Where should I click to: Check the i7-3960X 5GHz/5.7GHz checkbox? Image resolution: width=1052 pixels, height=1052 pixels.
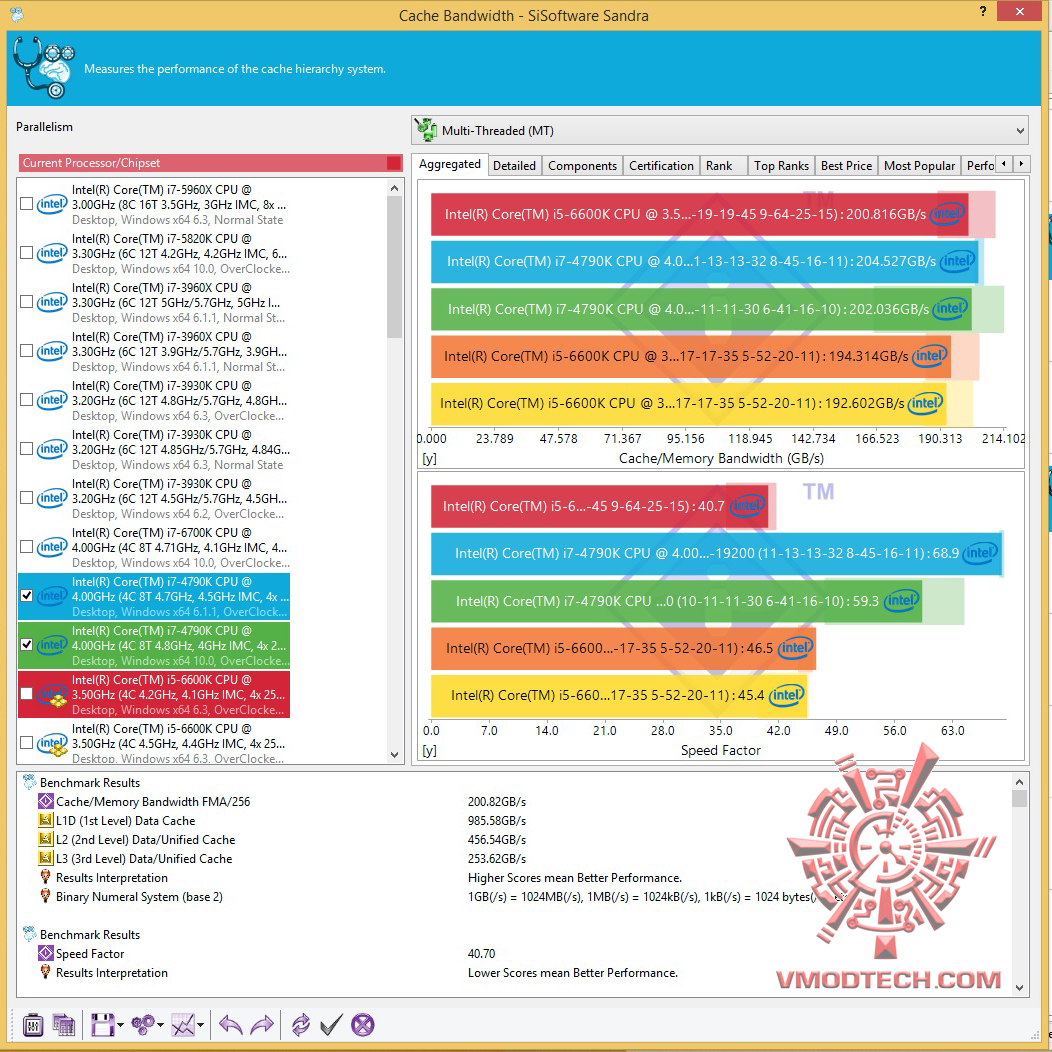27,301
